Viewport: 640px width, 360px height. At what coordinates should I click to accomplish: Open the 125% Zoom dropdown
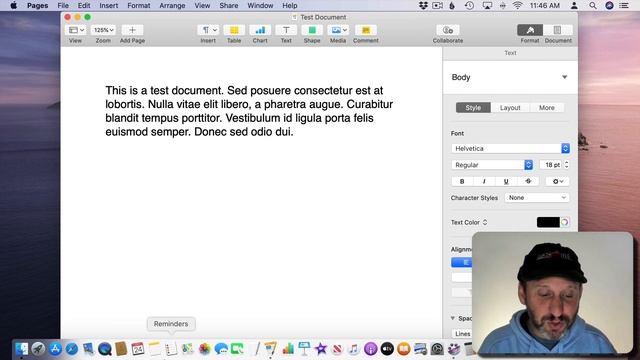coord(103,30)
